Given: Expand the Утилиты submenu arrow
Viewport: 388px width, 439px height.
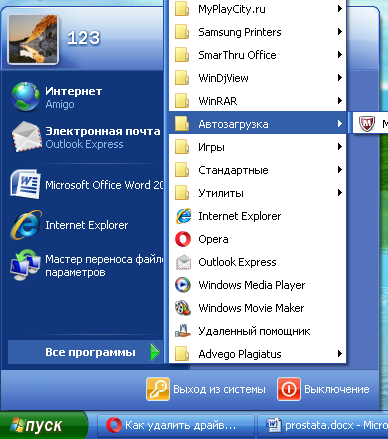Looking at the screenshot, I should tap(340, 192).
